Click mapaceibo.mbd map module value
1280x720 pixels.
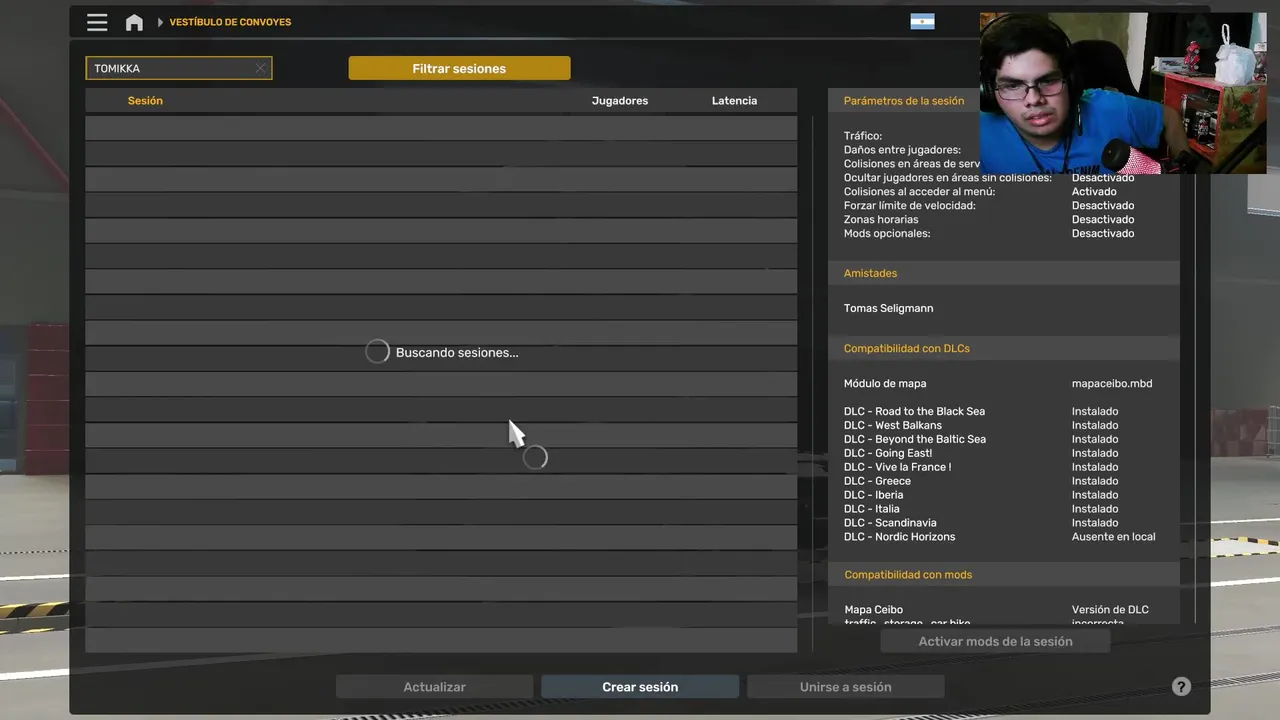(x=1112, y=383)
